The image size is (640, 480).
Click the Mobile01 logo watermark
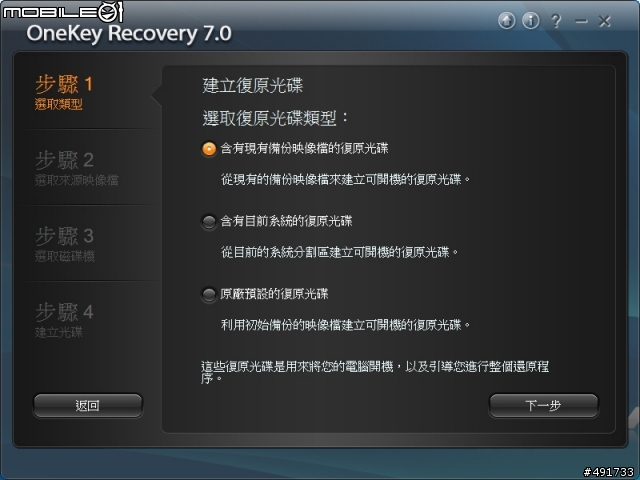coord(63,11)
